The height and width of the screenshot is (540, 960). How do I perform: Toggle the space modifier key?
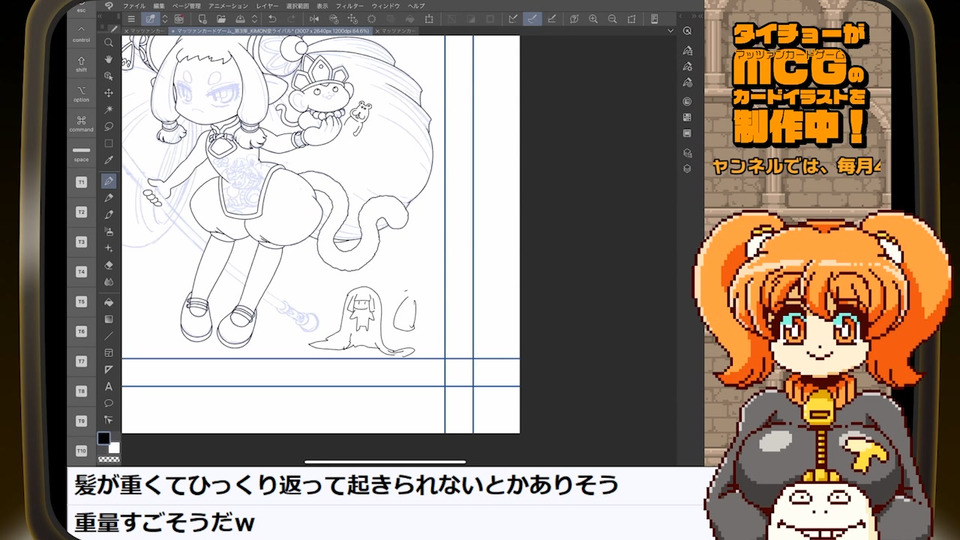(x=81, y=153)
